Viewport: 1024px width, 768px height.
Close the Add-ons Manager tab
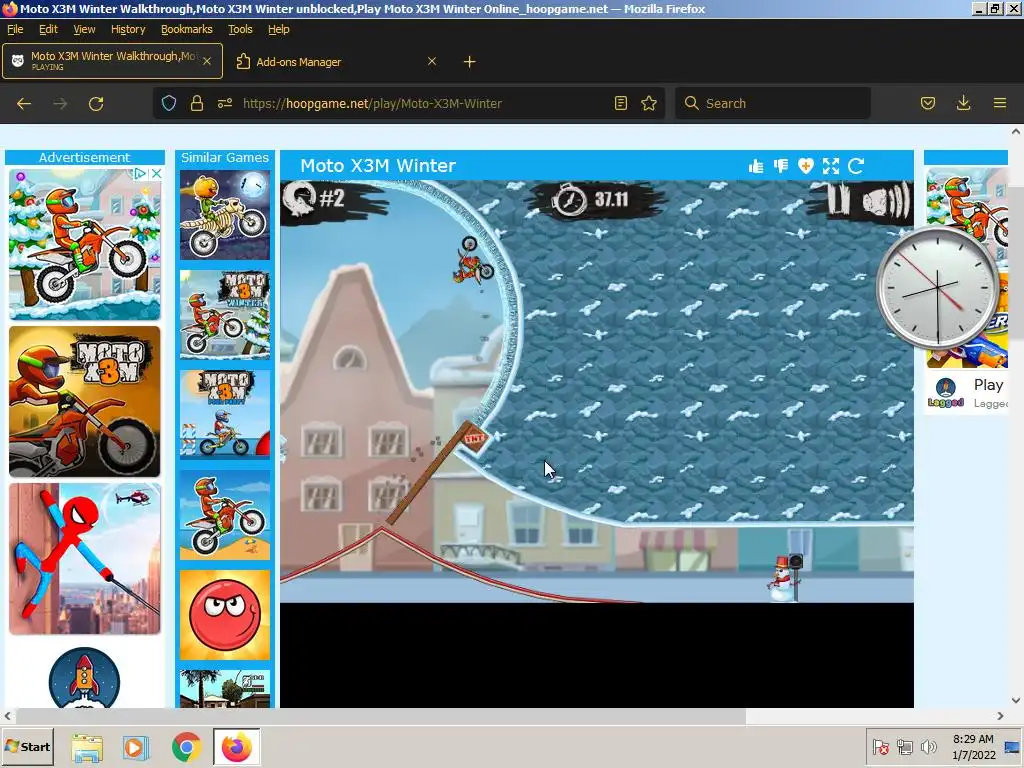(x=432, y=61)
